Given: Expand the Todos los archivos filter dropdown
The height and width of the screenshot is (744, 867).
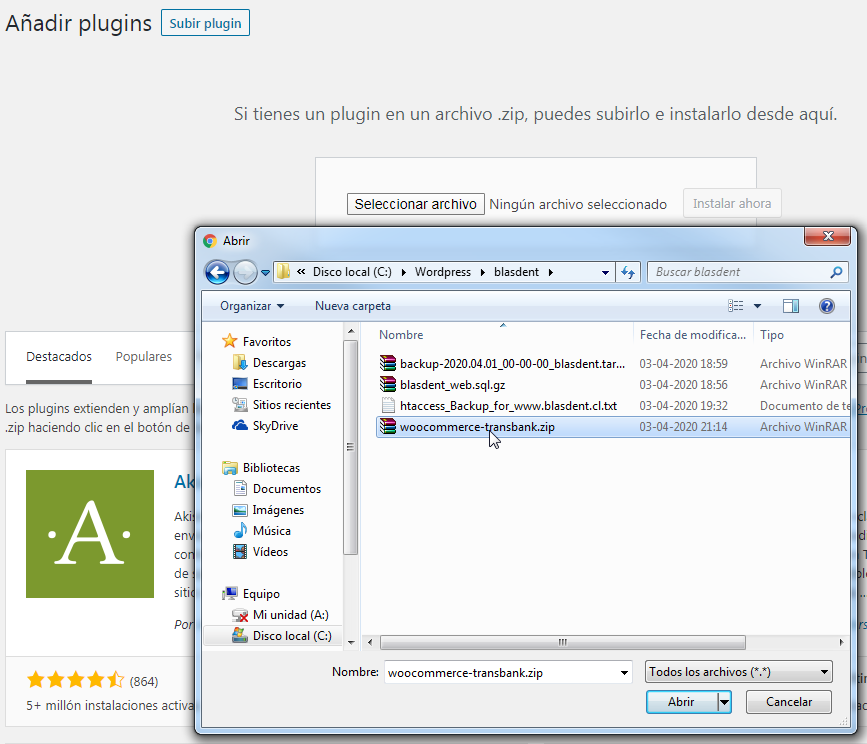Looking at the screenshot, I should pyautogui.click(x=738, y=672).
